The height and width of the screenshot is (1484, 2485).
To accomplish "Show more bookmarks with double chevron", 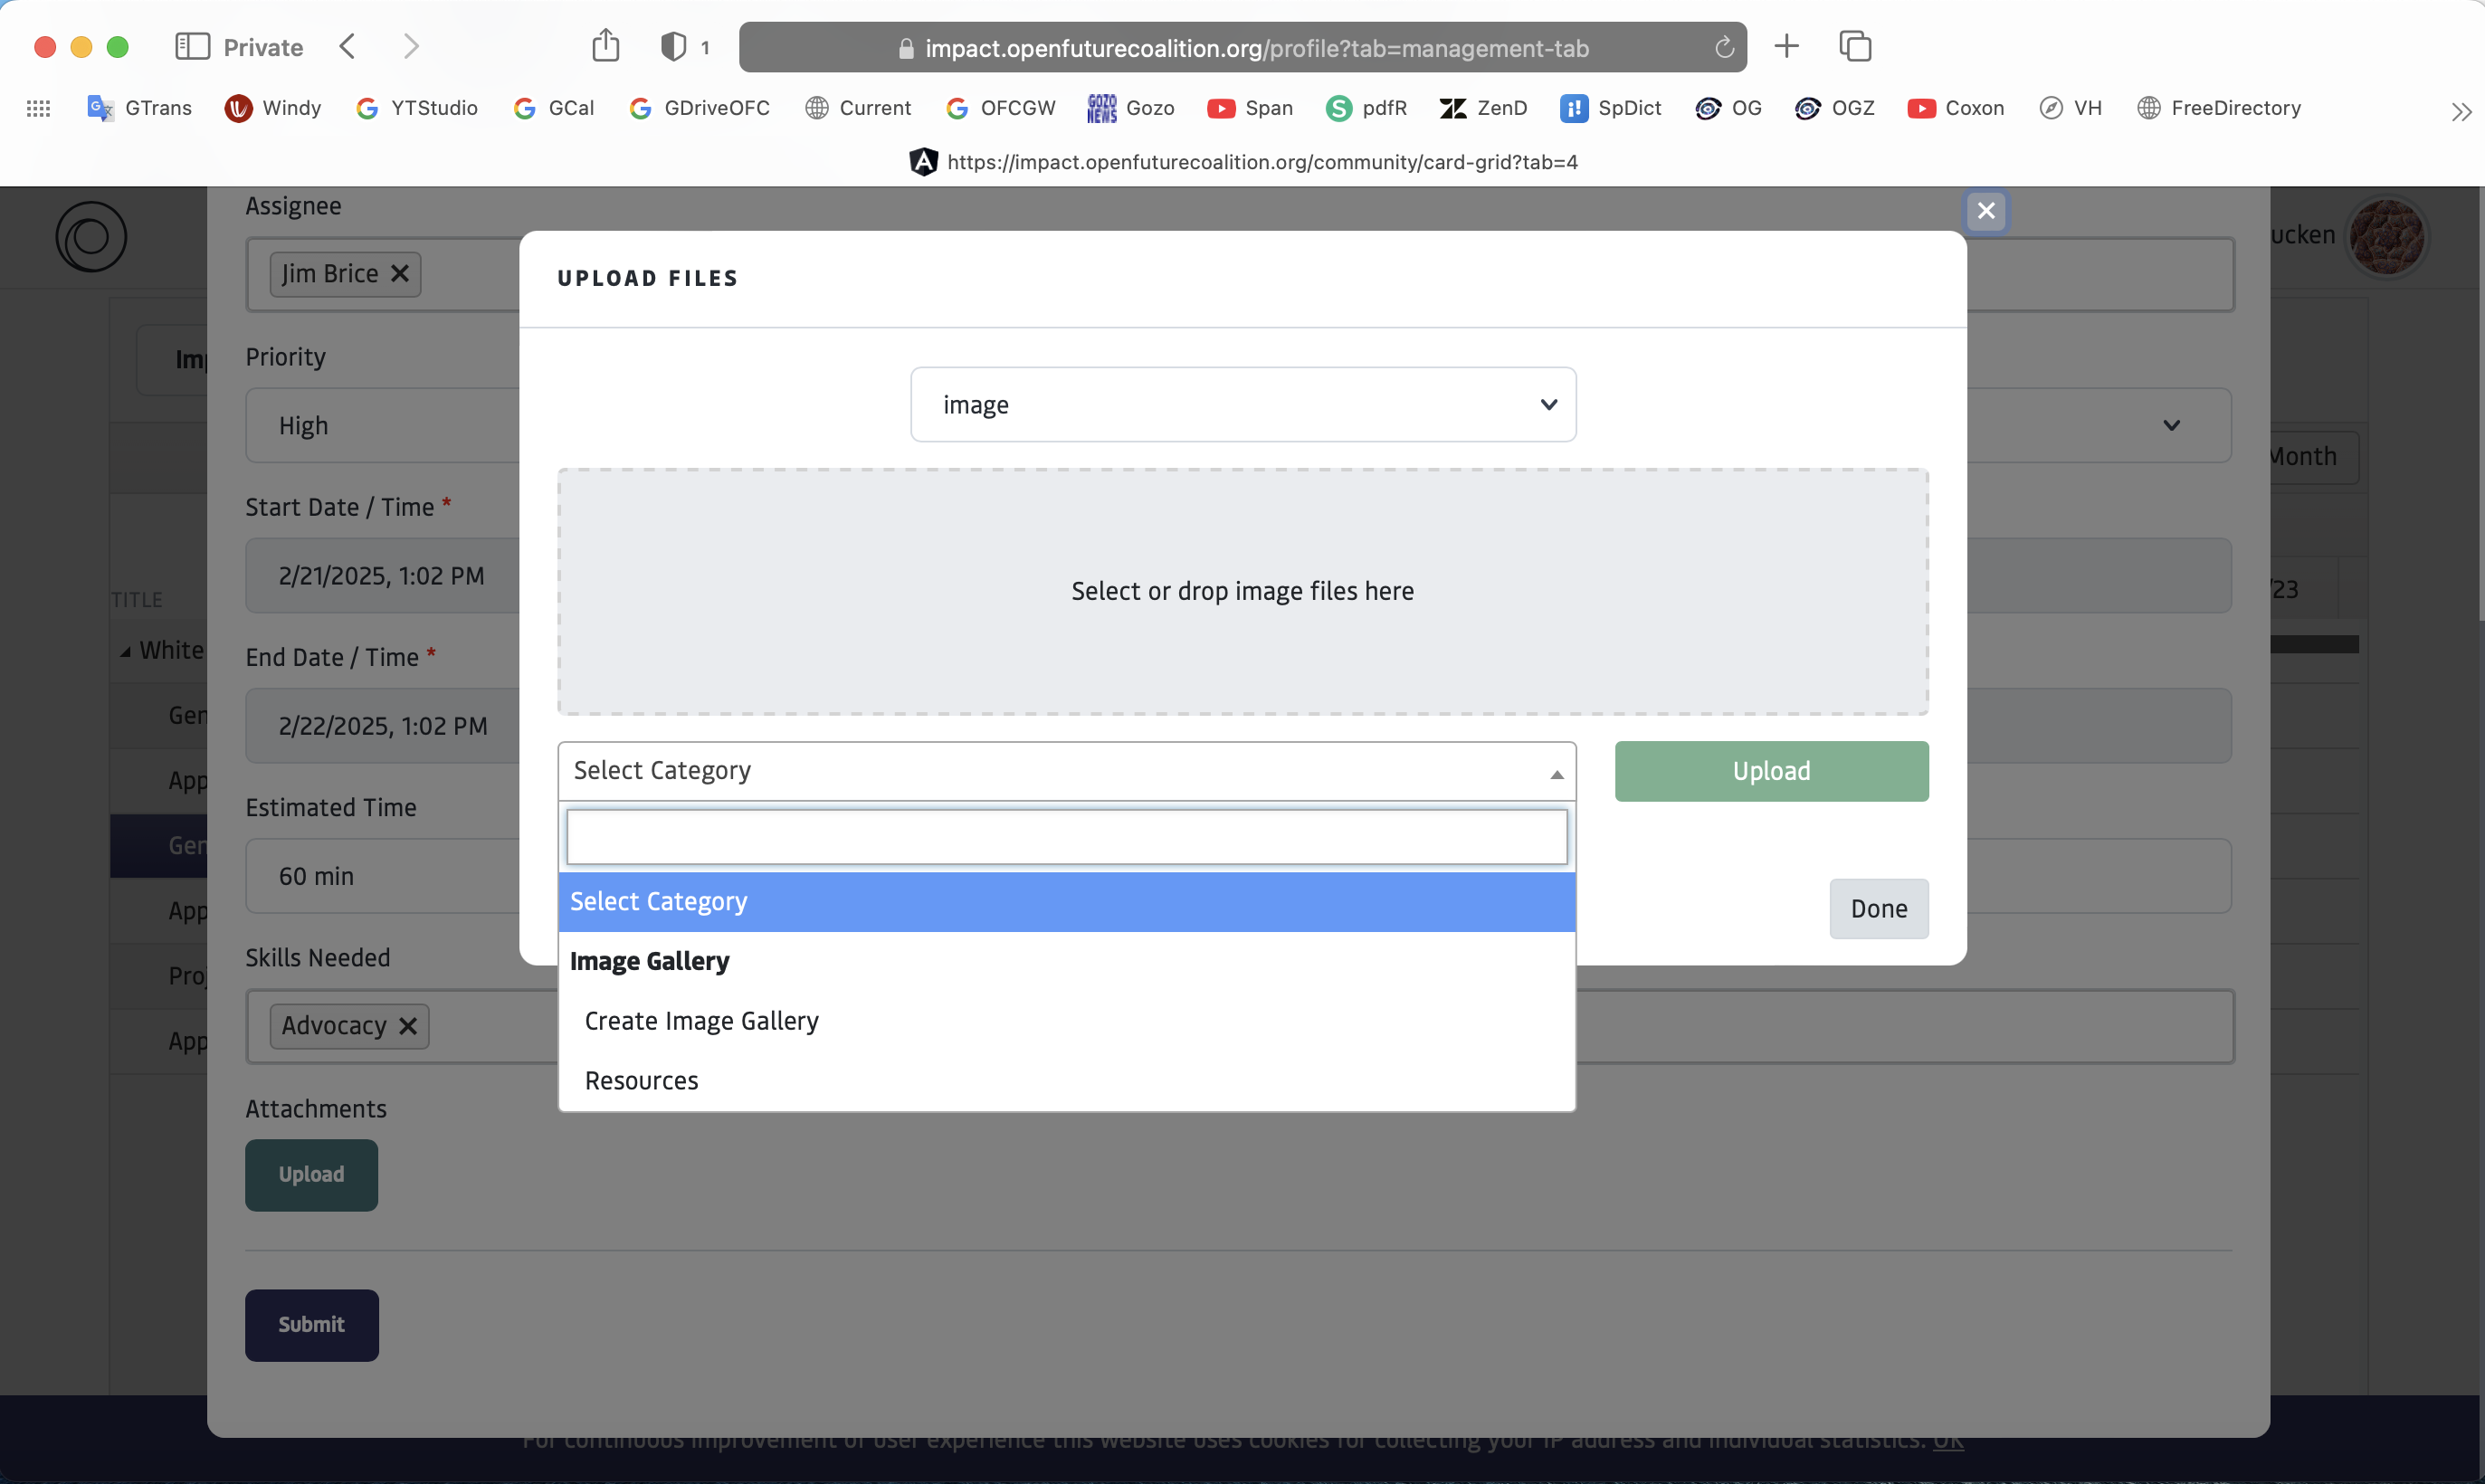I will tap(2460, 111).
